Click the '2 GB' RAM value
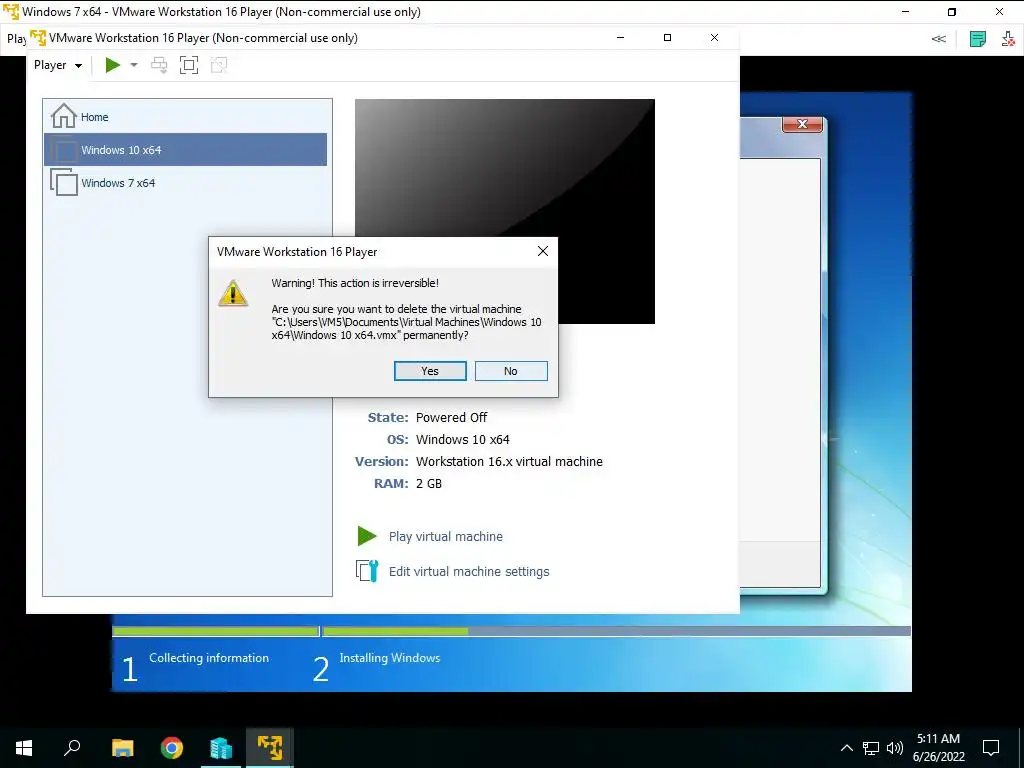1024x768 pixels. click(x=428, y=484)
